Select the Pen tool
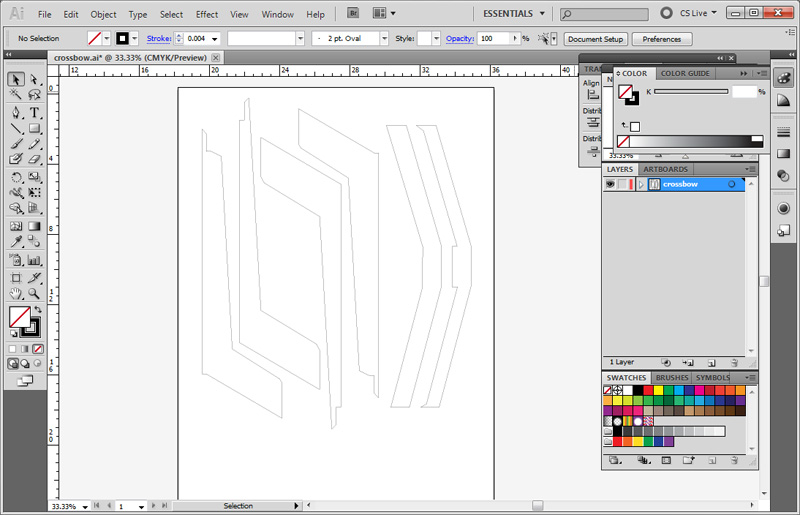Screen dimensions: 800x515 (16, 112)
